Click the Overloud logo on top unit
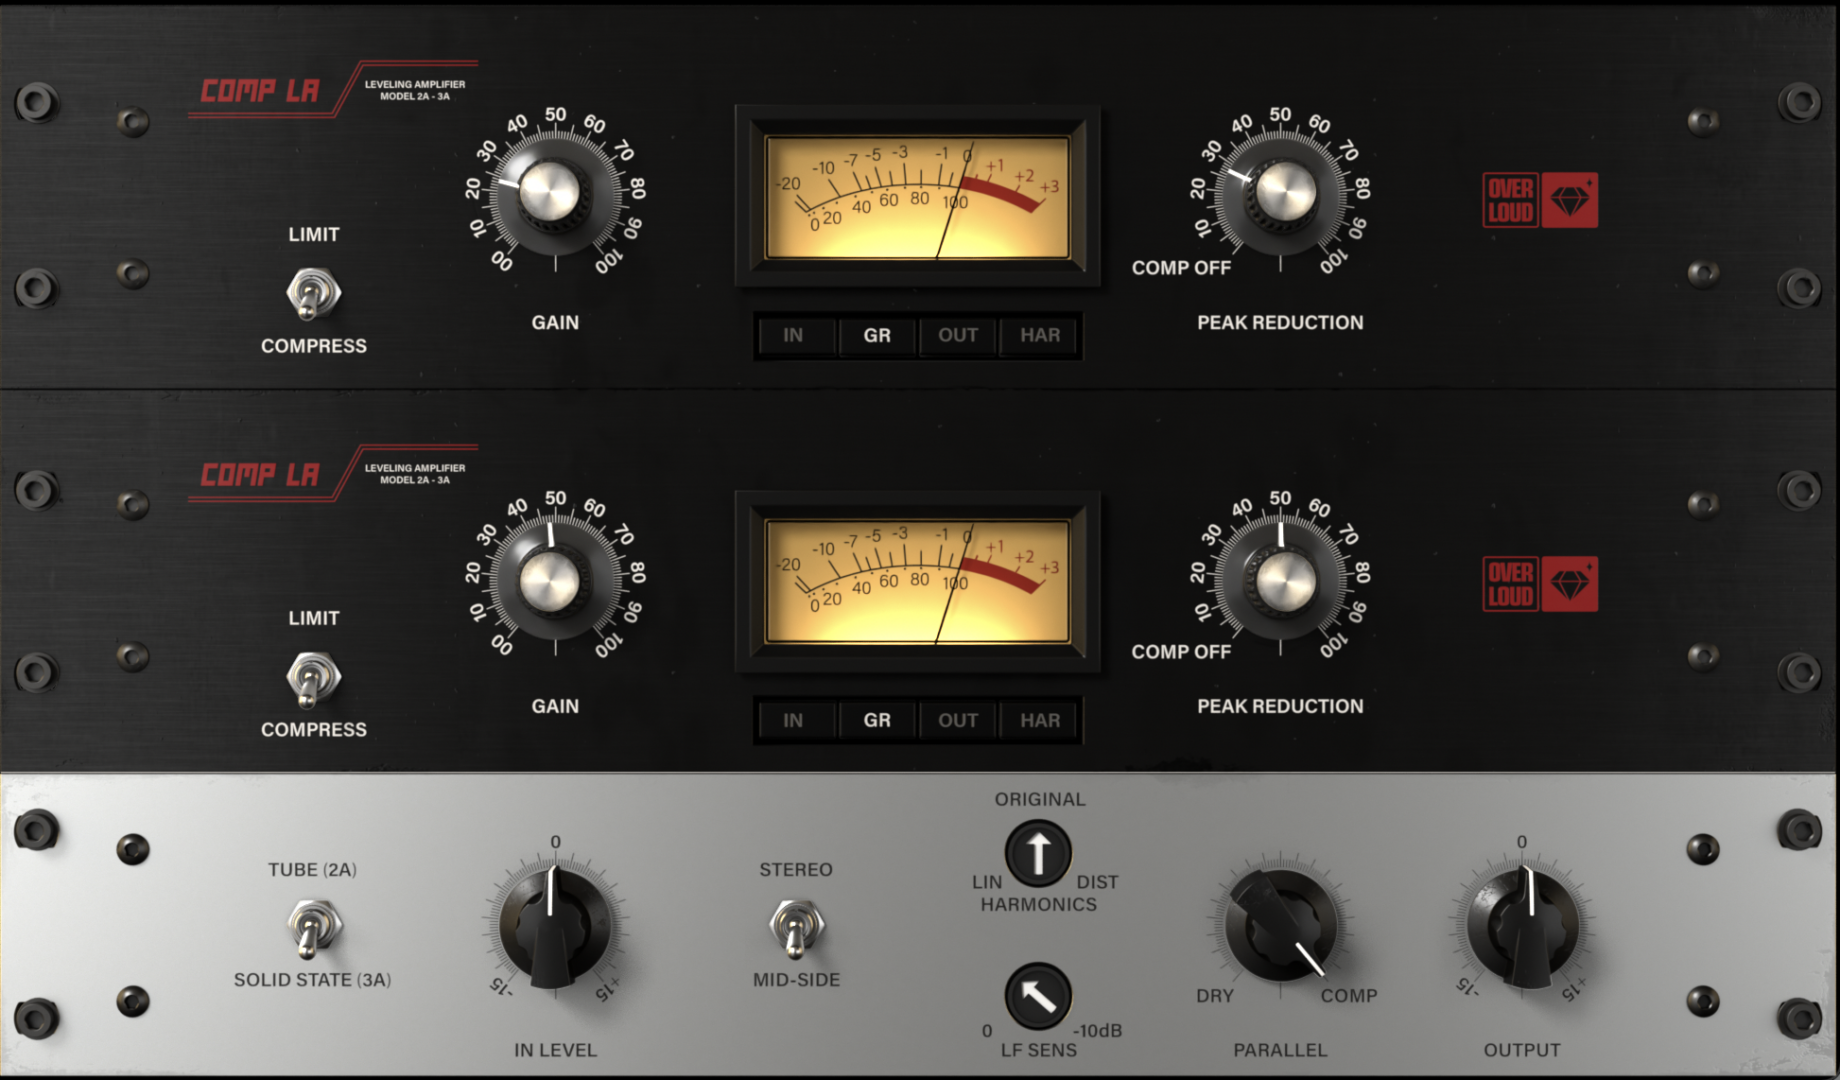The height and width of the screenshot is (1080, 1840). pos(1539,200)
